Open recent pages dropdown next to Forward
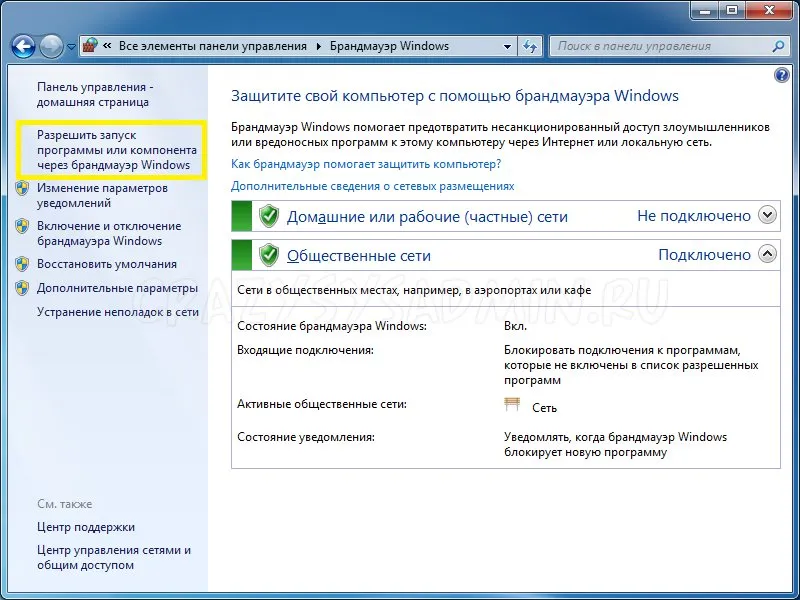800x600 pixels. pyautogui.click(x=71, y=47)
